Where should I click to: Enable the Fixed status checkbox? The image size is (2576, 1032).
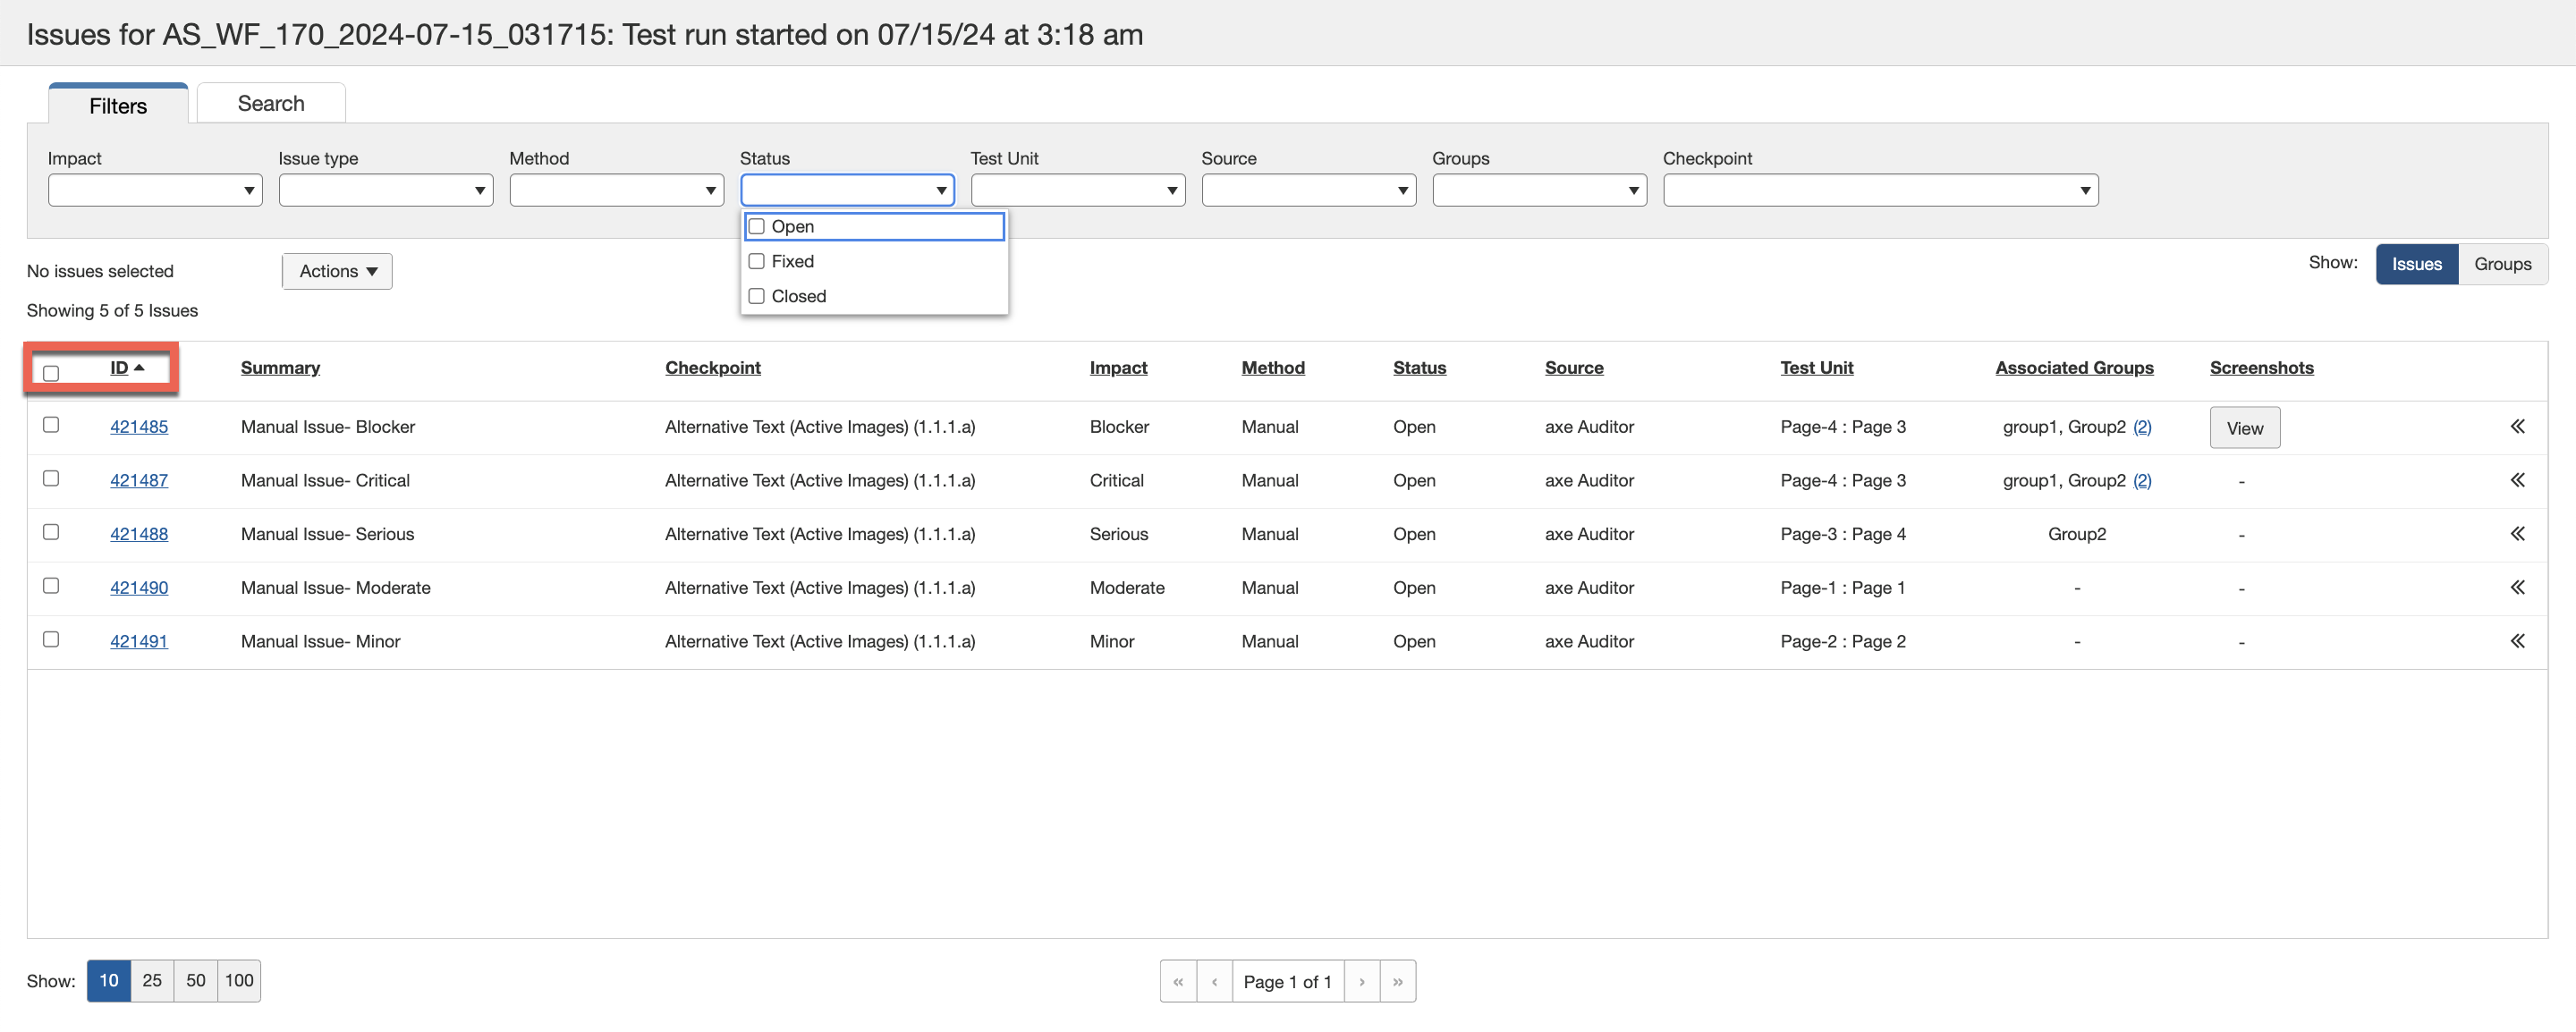(756, 261)
